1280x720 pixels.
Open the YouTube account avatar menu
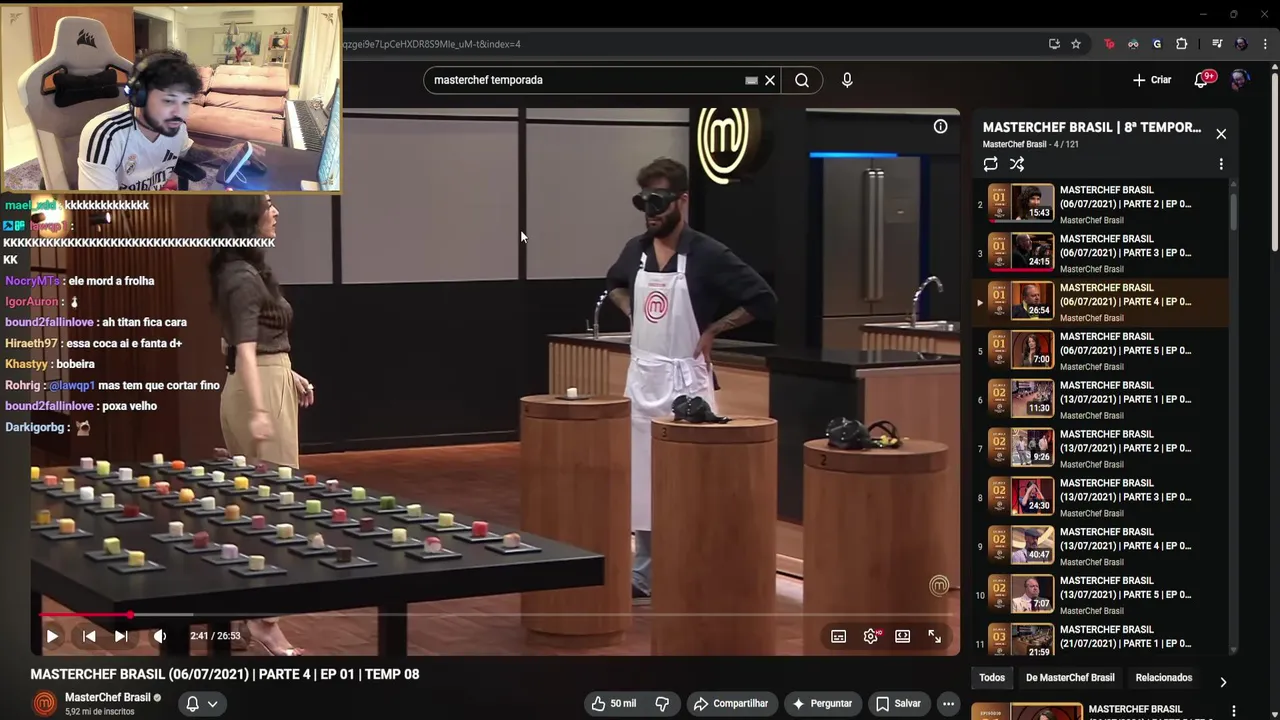(1240, 80)
